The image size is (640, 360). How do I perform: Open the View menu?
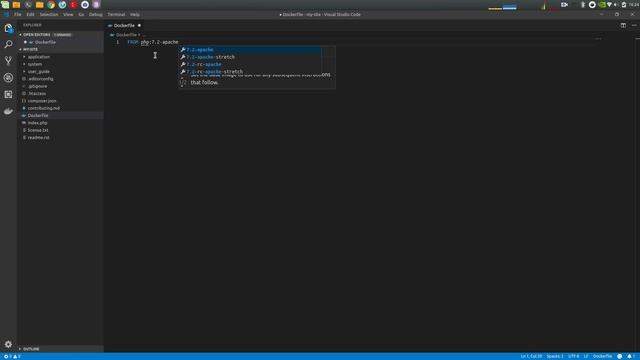click(68, 14)
